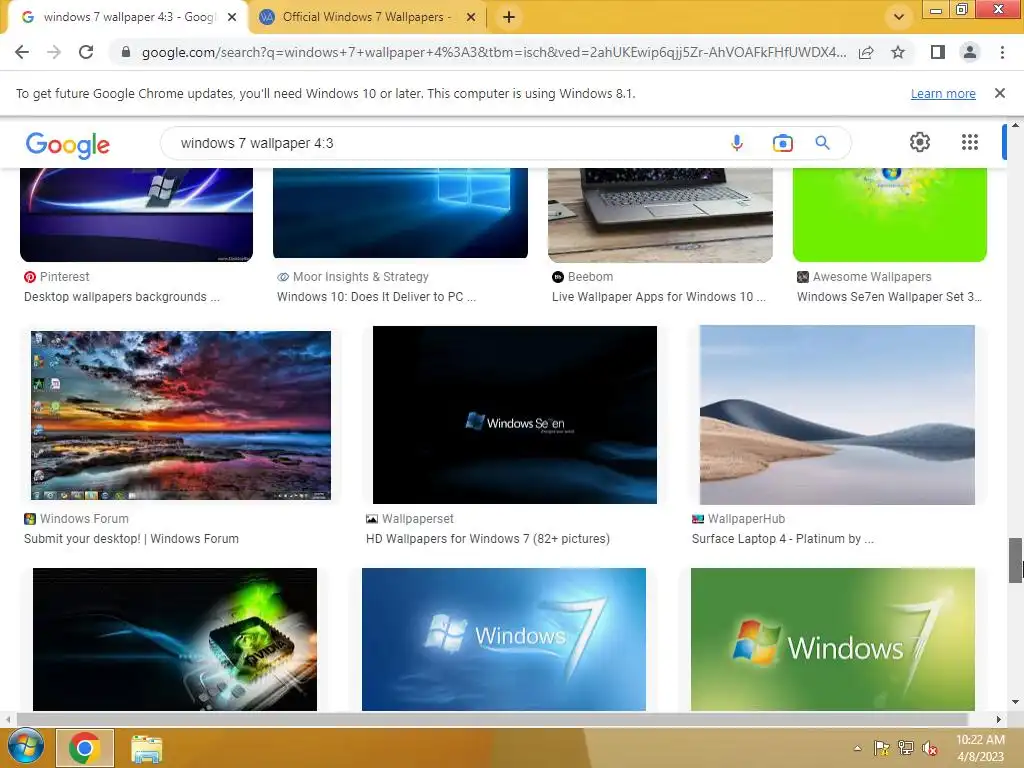Click the Chrome taskbar icon
Image resolution: width=1024 pixels, height=768 pixels.
84,748
